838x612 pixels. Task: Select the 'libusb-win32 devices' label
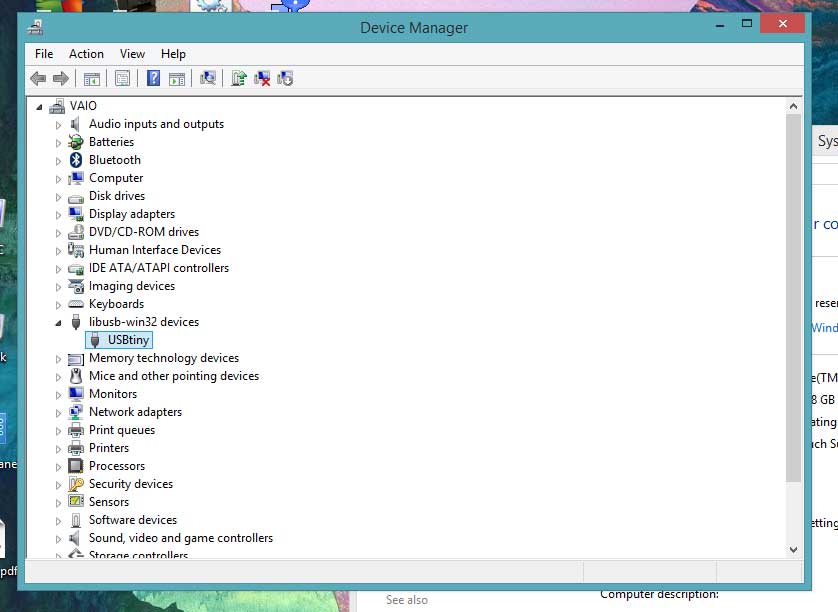[x=144, y=322]
